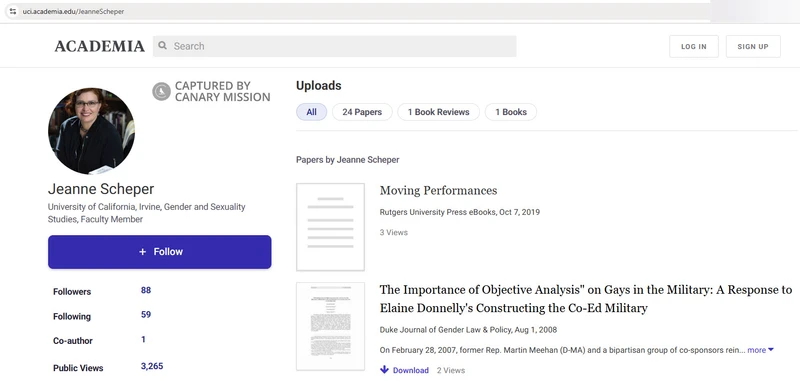Viewport: 800px width, 381px height.
Task: Click the Academia logo
Action: [x=99, y=46]
